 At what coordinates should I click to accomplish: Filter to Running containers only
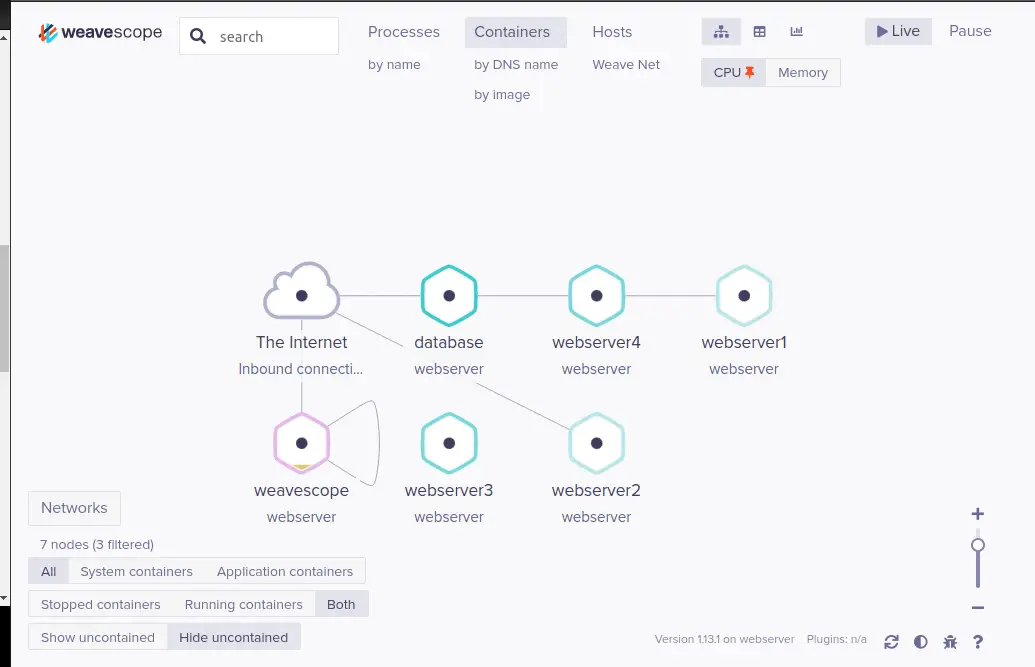pos(243,605)
